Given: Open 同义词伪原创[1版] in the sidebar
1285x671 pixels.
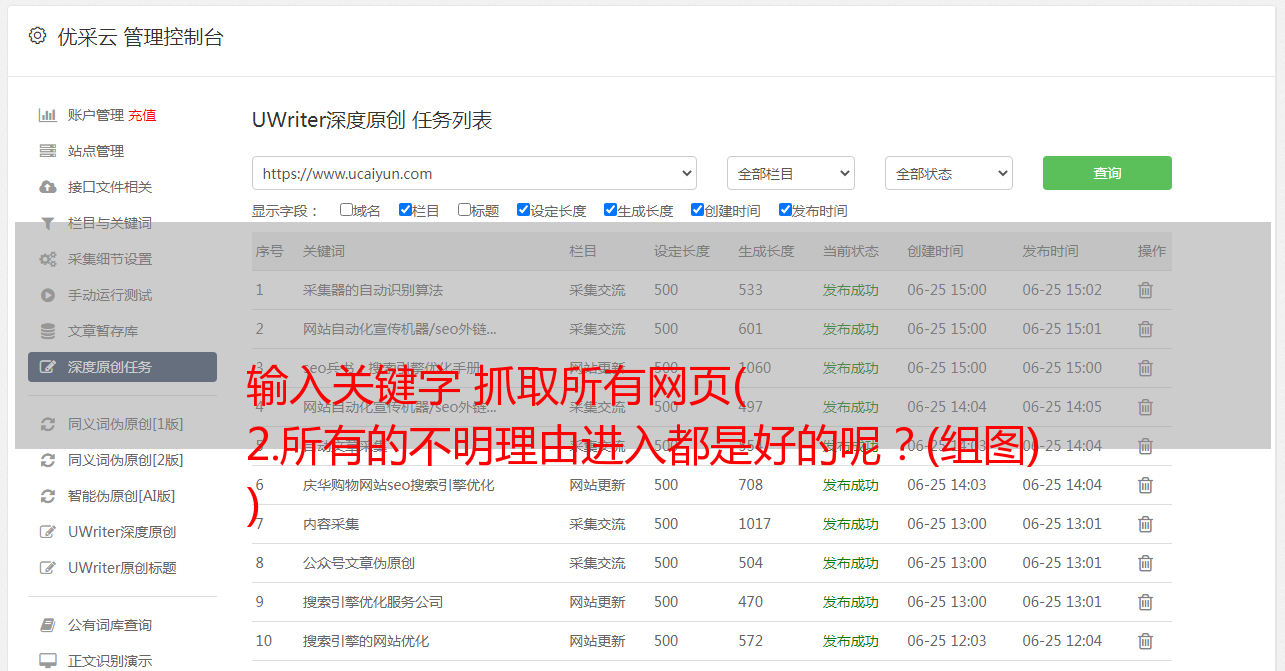Looking at the screenshot, I should 125,424.
